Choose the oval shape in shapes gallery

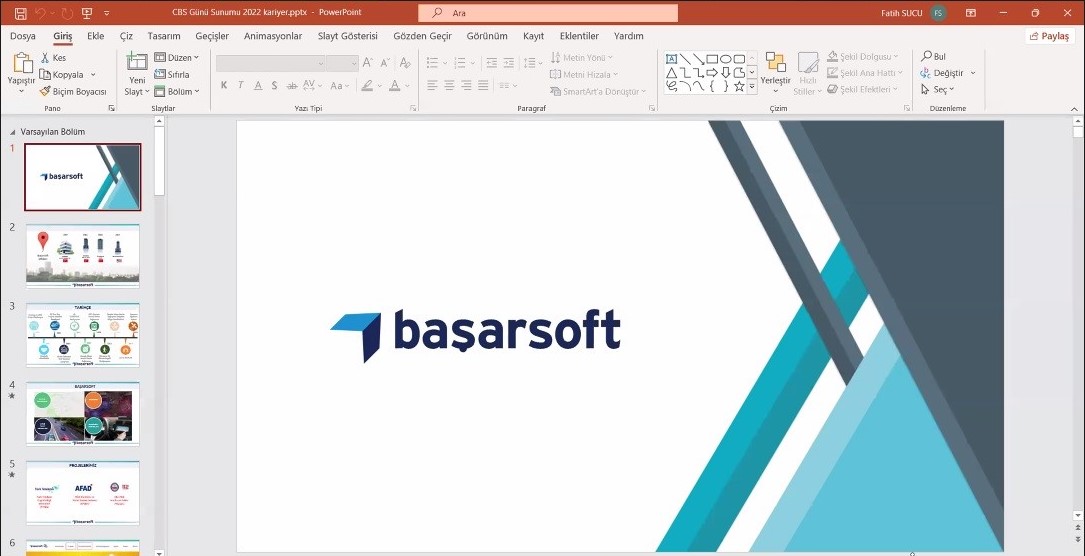726,59
